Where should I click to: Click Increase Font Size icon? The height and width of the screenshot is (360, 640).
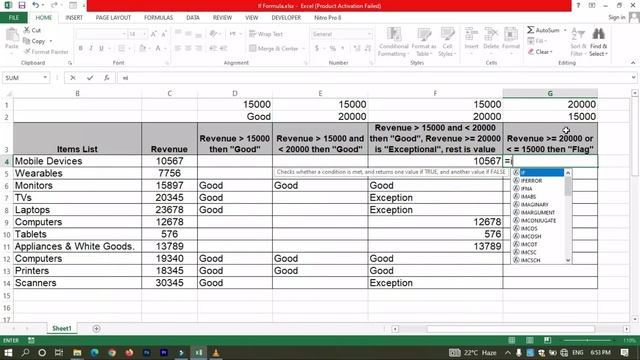click(x=153, y=34)
